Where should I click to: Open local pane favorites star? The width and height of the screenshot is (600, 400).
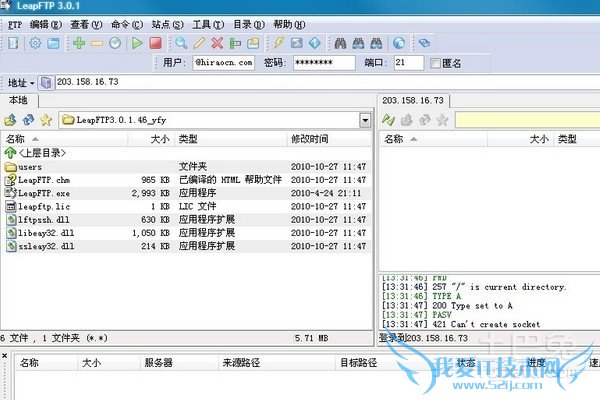point(46,120)
